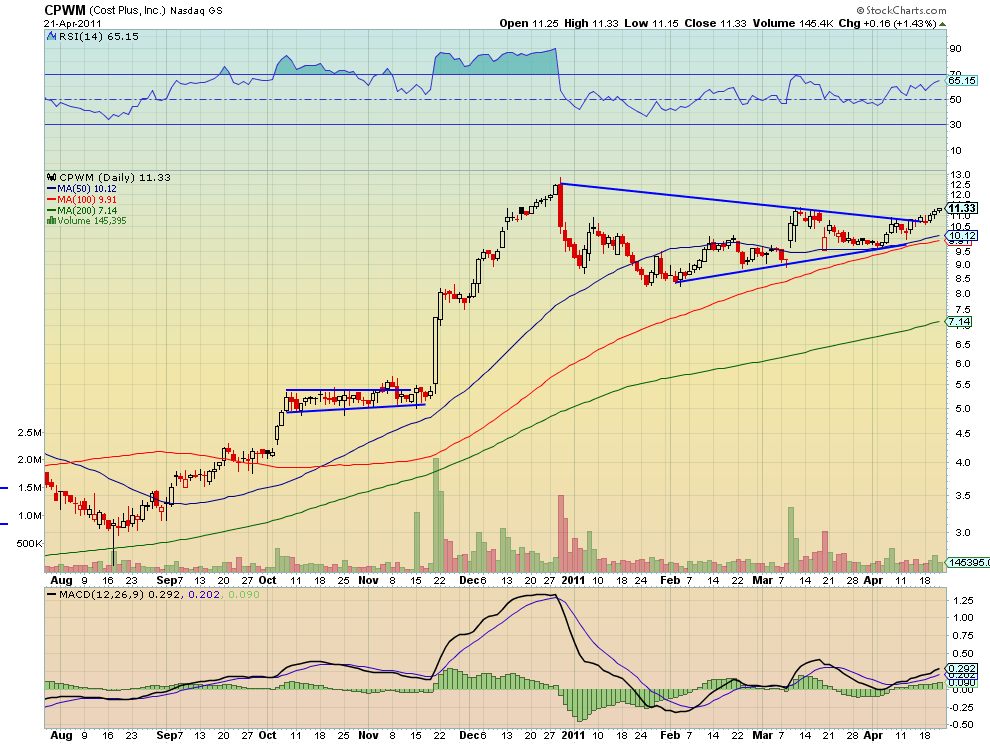Viewport: 990px width, 744px height.
Task: Click the Low 11.15 value in header
Action: coord(651,23)
